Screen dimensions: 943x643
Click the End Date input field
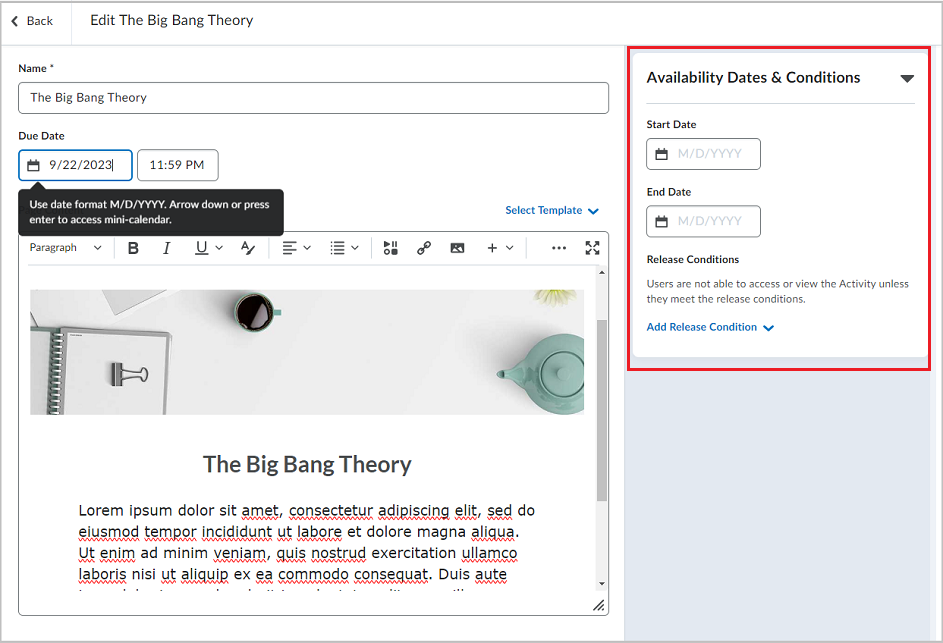click(703, 221)
